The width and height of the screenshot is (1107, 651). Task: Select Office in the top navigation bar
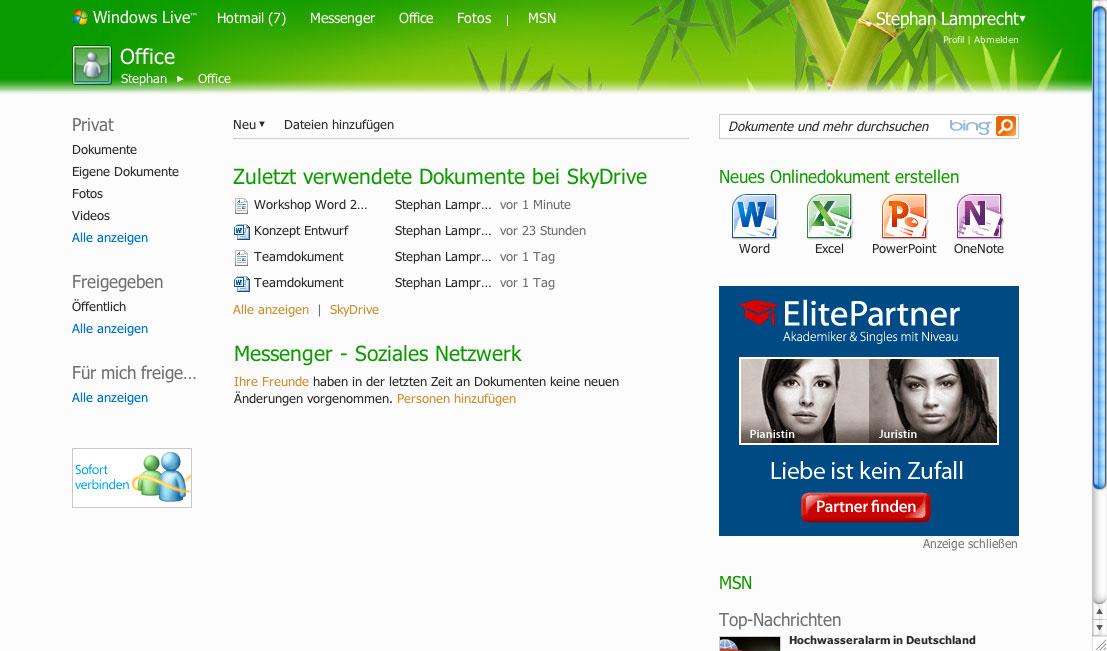[x=416, y=18]
